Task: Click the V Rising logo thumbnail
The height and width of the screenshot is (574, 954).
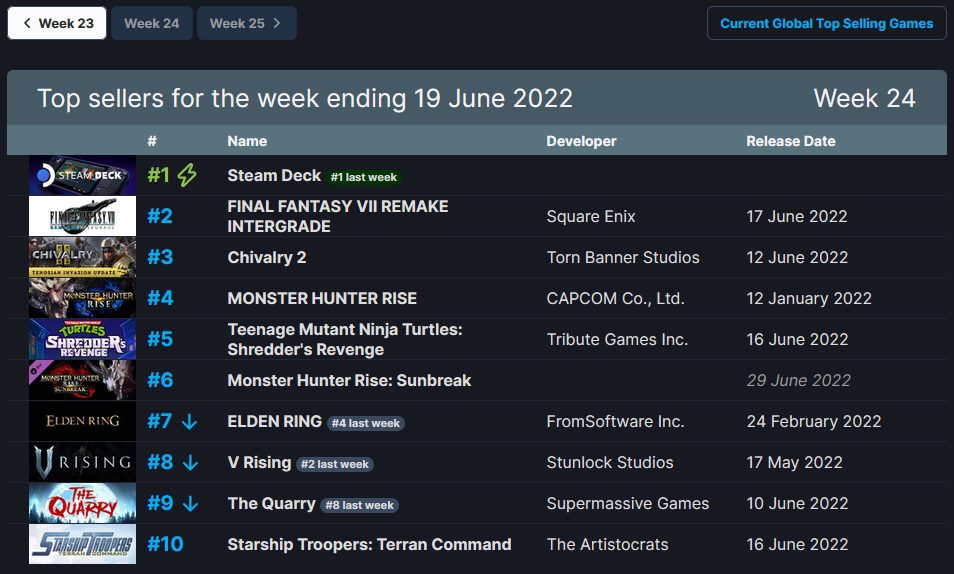Action: click(82, 462)
